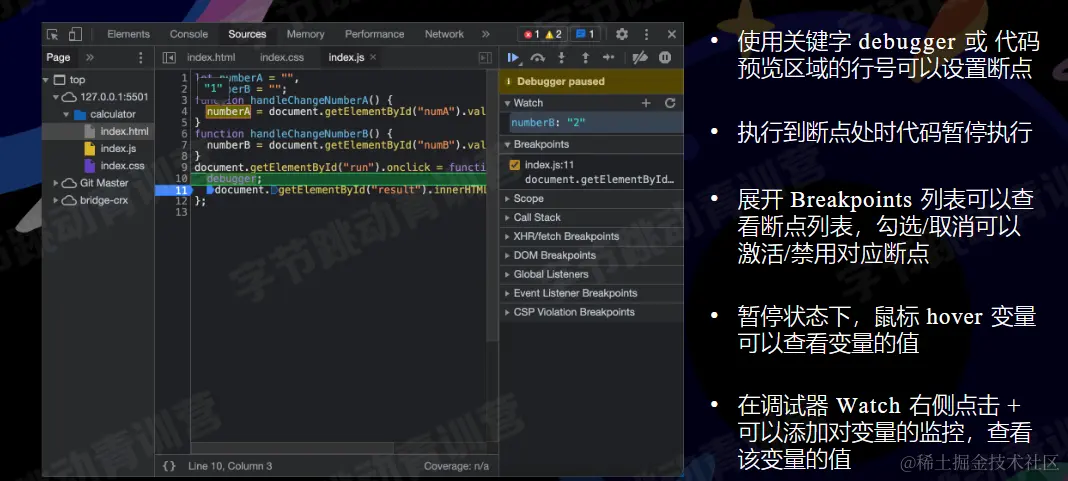
Task: Collapse the 127.0.0.1:5501 origin node
Action: click(x=57, y=97)
